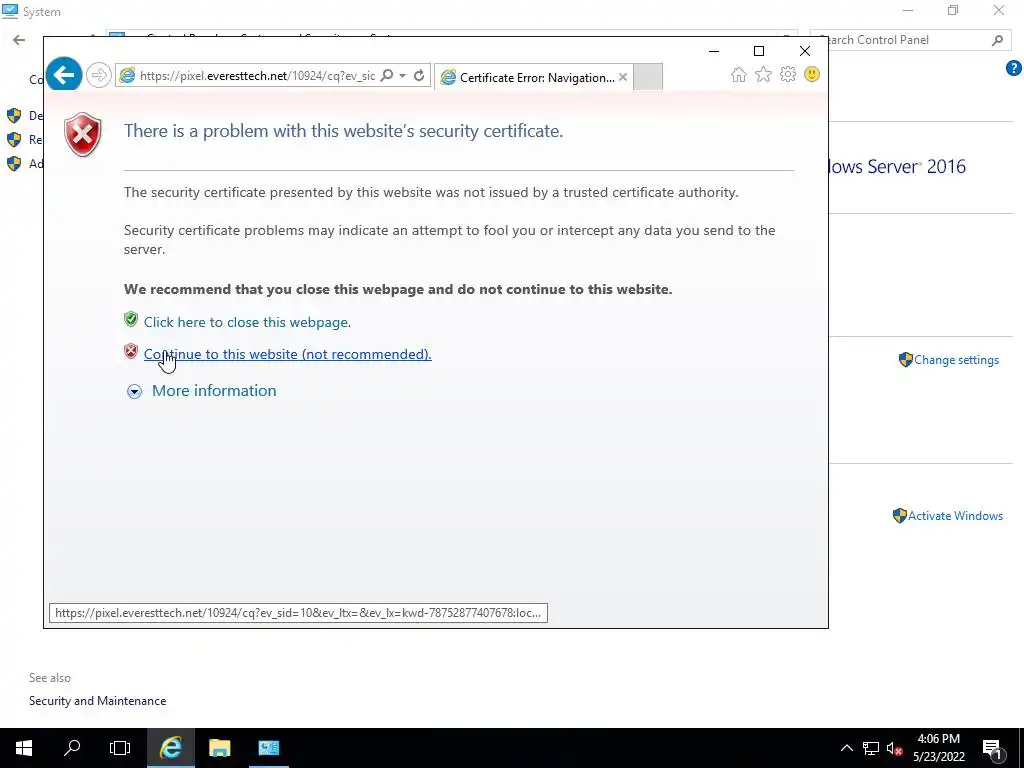
Task: Click the status bar URL tooltip
Action: pyautogui.click(x=298, y=613)
